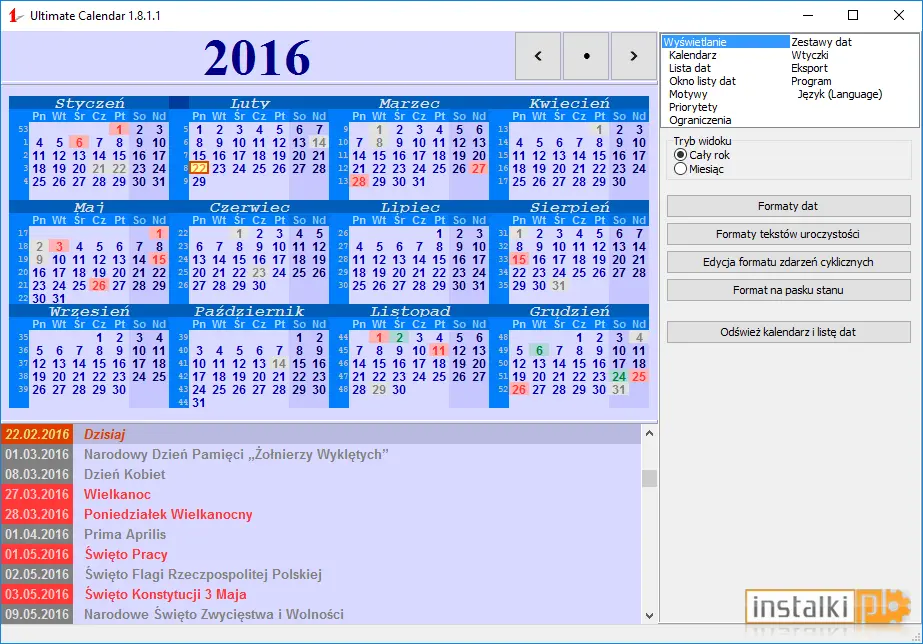This screenshot has width=923, height=644.
Task: Click the date list scrollbar thumb
Action: 649,478
